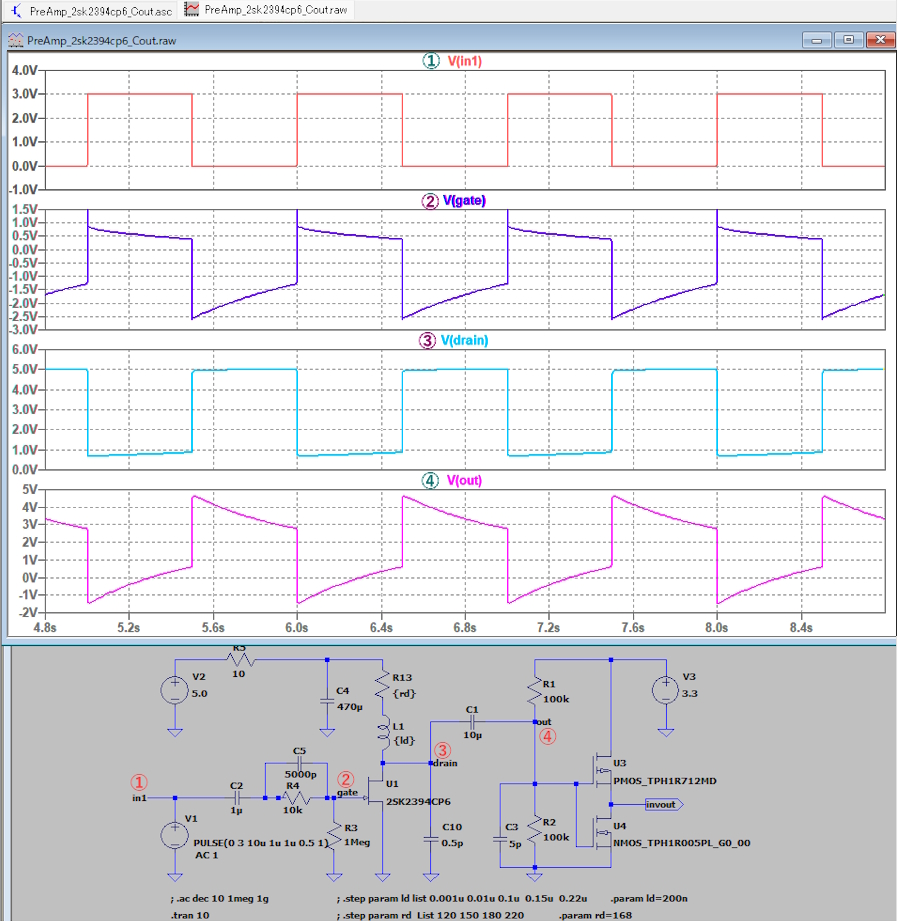Select the V(out) trace label

[464, 480]
